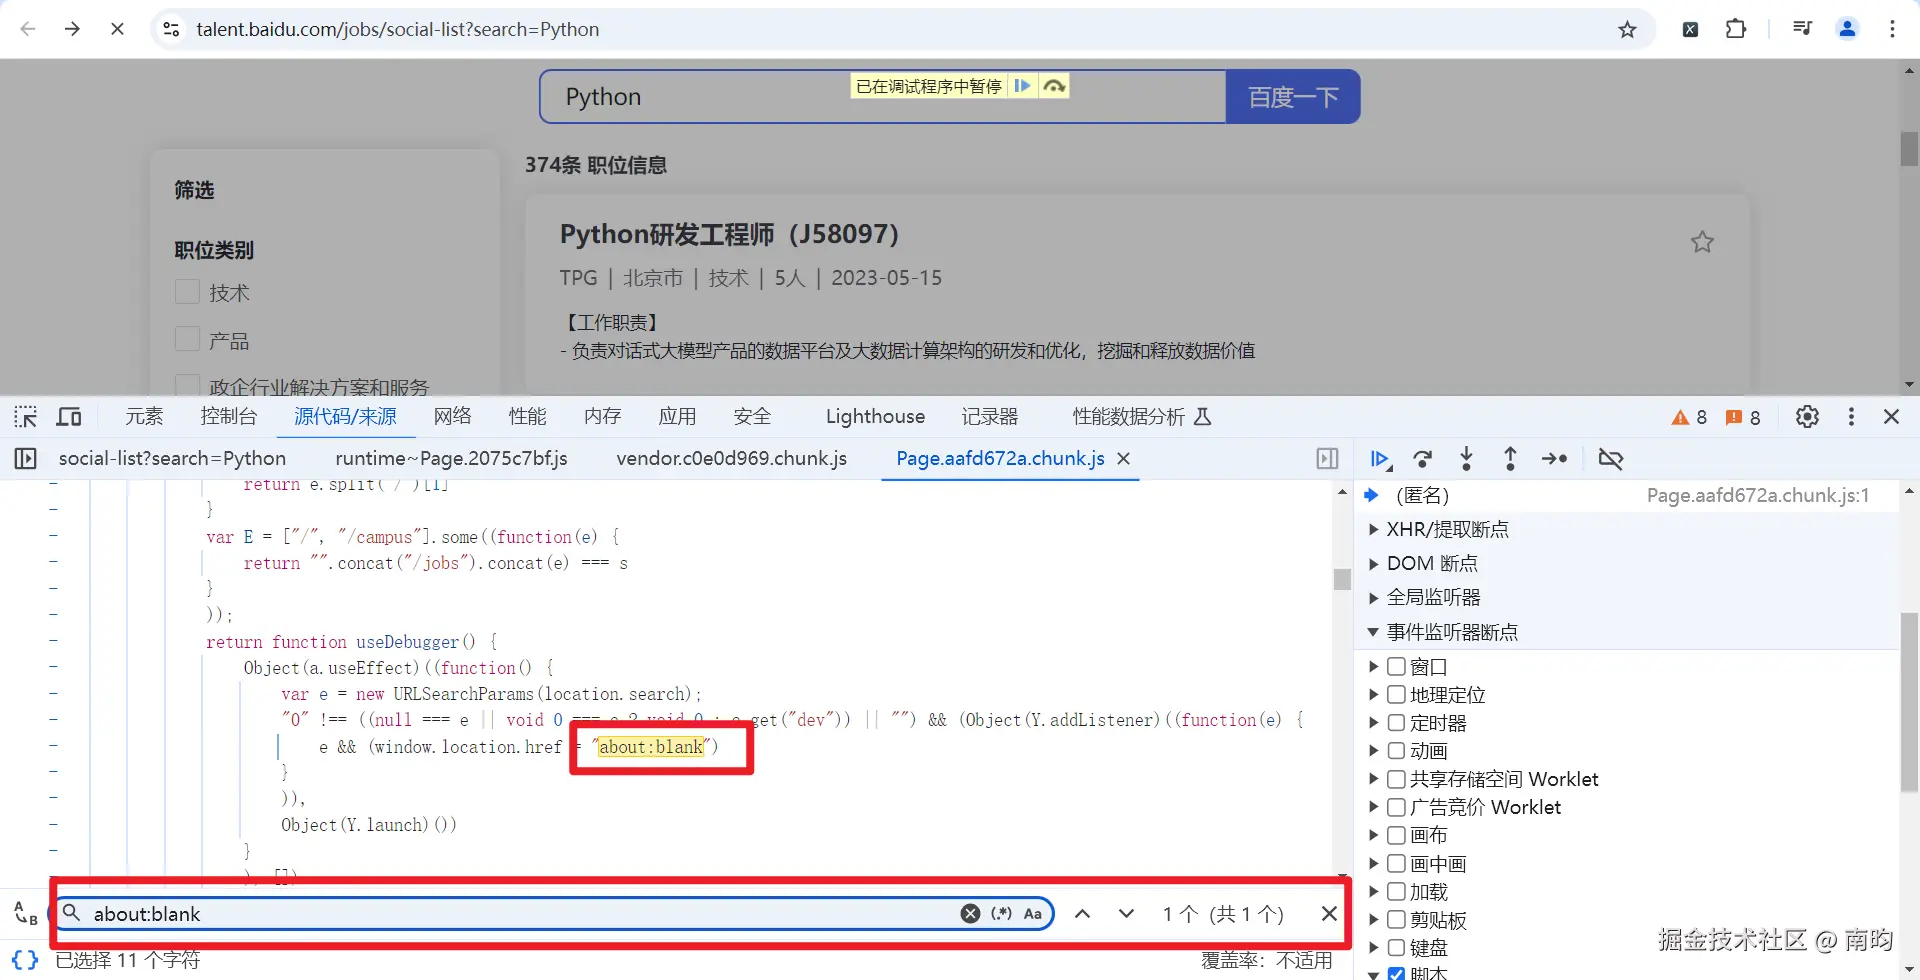Image resolution: width=1920 pixels, height=980 pixels.
Task: Step out of current function
Action: coord(1510,459)
